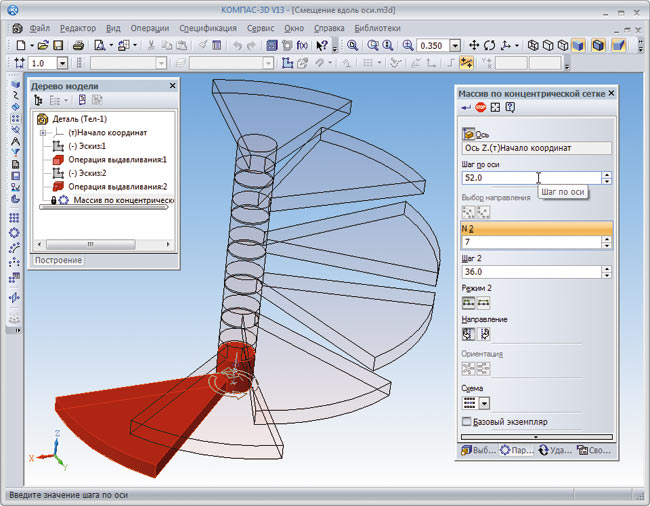Click the f(x) variables icon in toolbar
650x506 pixels.
[302, 46]
